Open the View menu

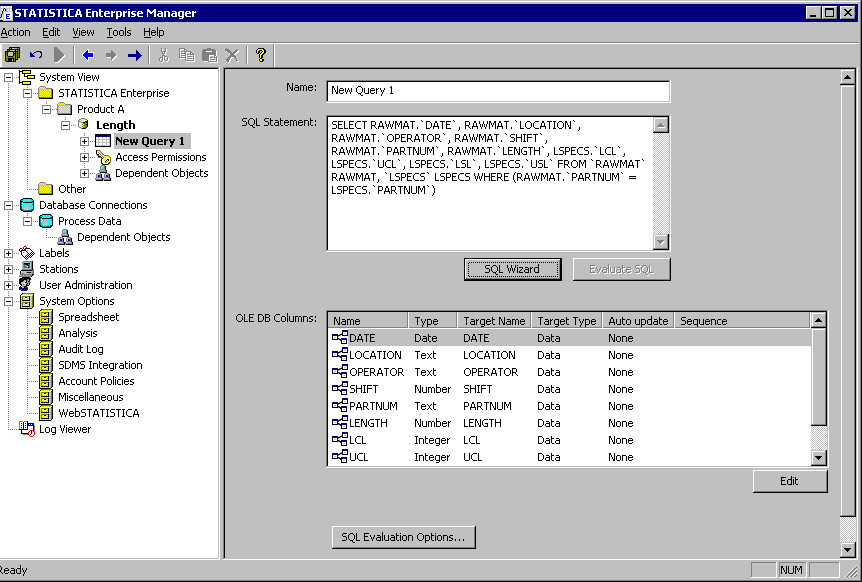click(83, 32)
